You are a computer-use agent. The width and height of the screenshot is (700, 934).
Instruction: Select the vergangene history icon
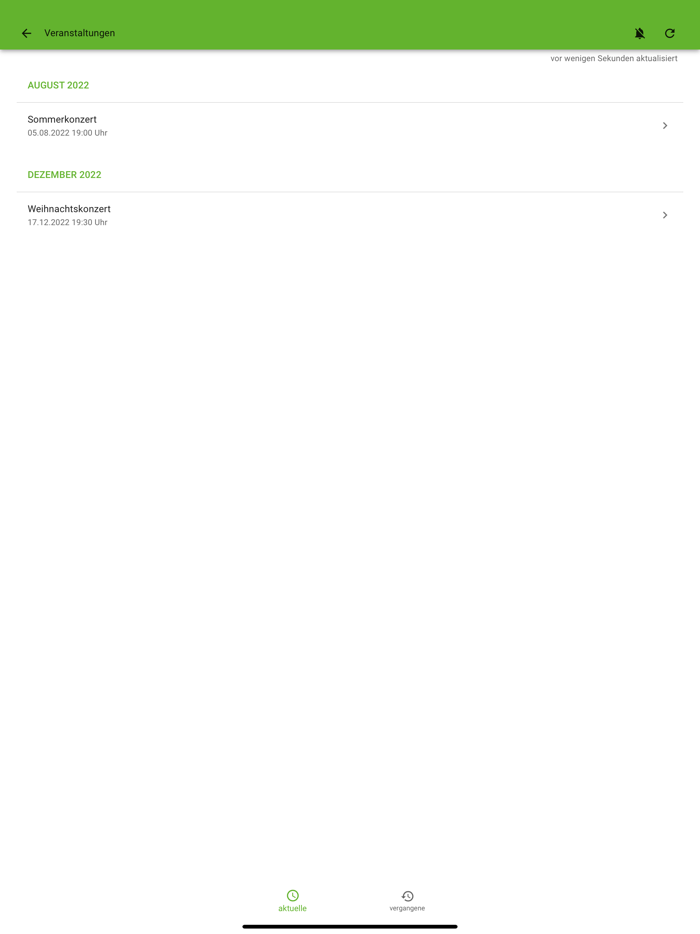point(407,895)
